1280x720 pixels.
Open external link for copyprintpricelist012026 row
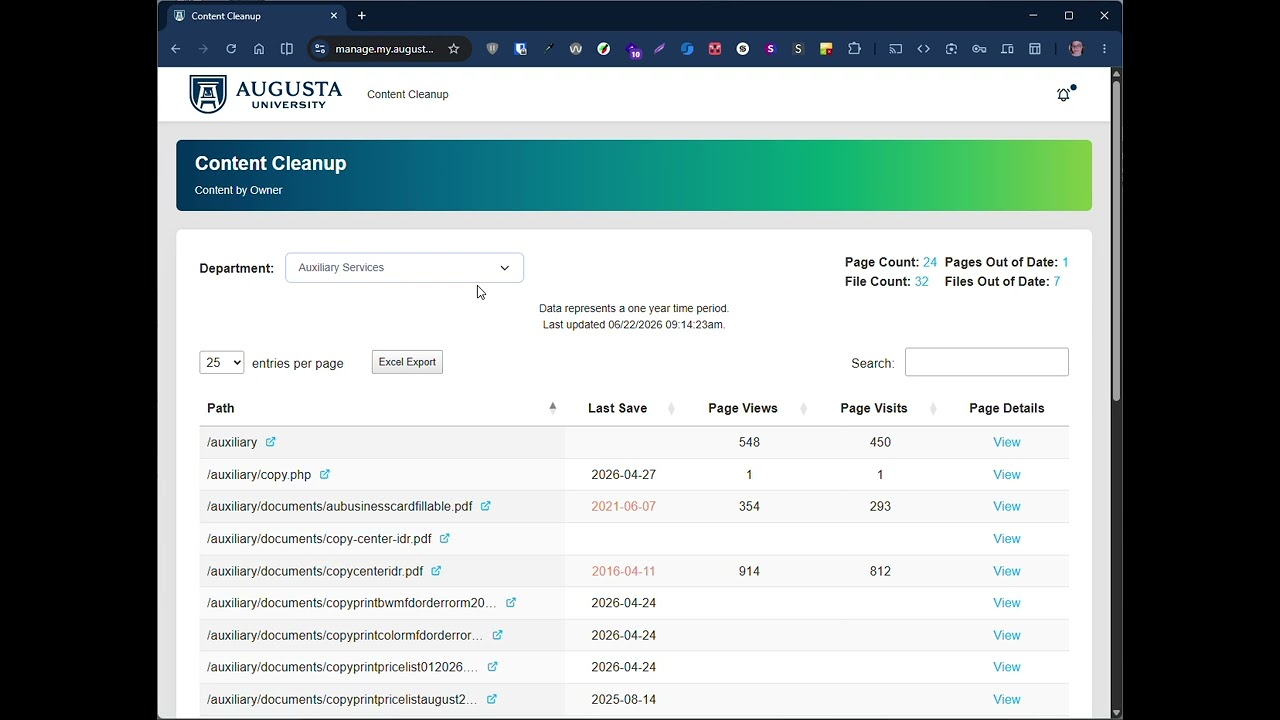point(492,667)
